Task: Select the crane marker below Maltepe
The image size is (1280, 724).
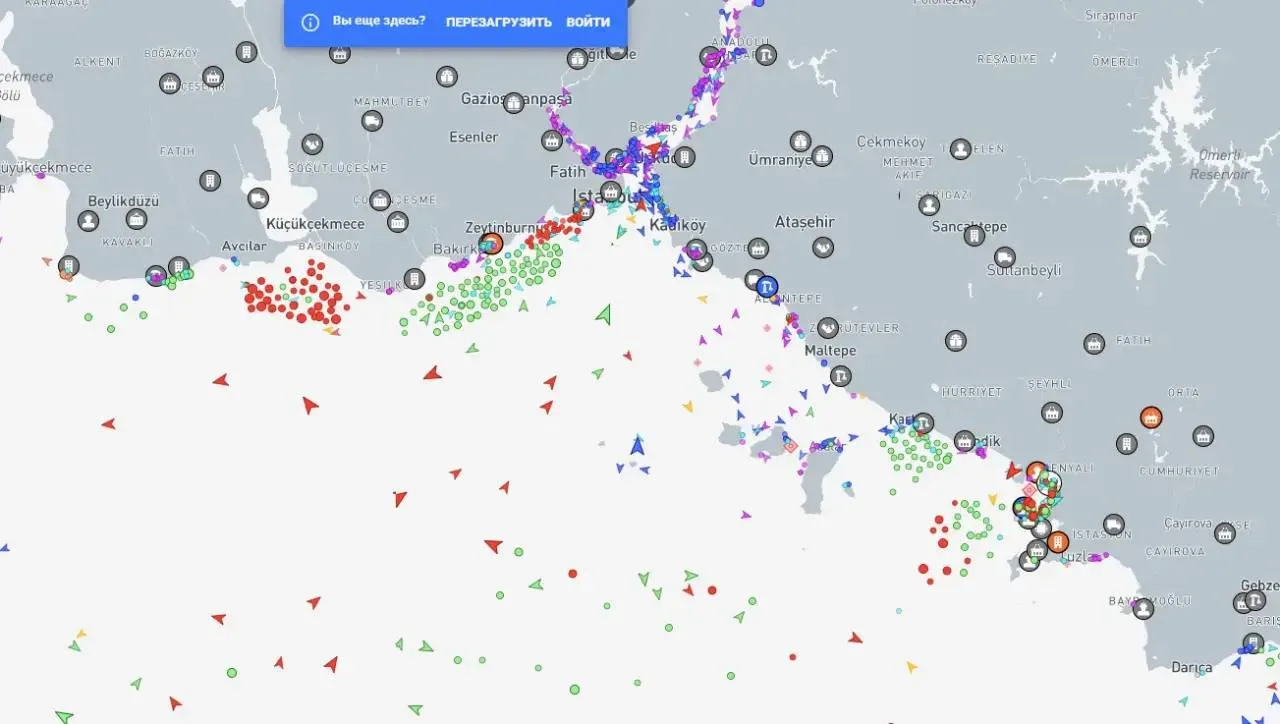Action: pos(840,376)
